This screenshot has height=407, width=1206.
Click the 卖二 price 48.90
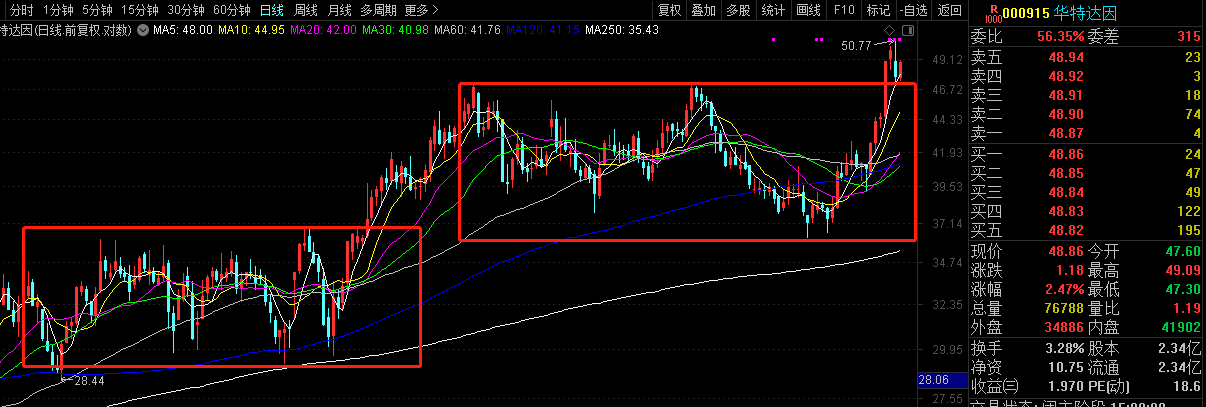click(1064, 114)
